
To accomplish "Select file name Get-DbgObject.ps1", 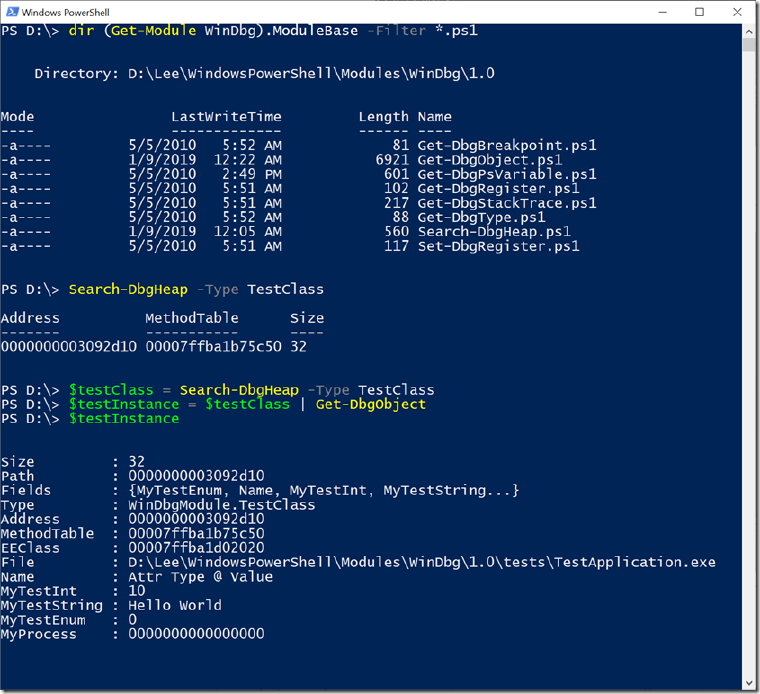I will coord(490,160).
